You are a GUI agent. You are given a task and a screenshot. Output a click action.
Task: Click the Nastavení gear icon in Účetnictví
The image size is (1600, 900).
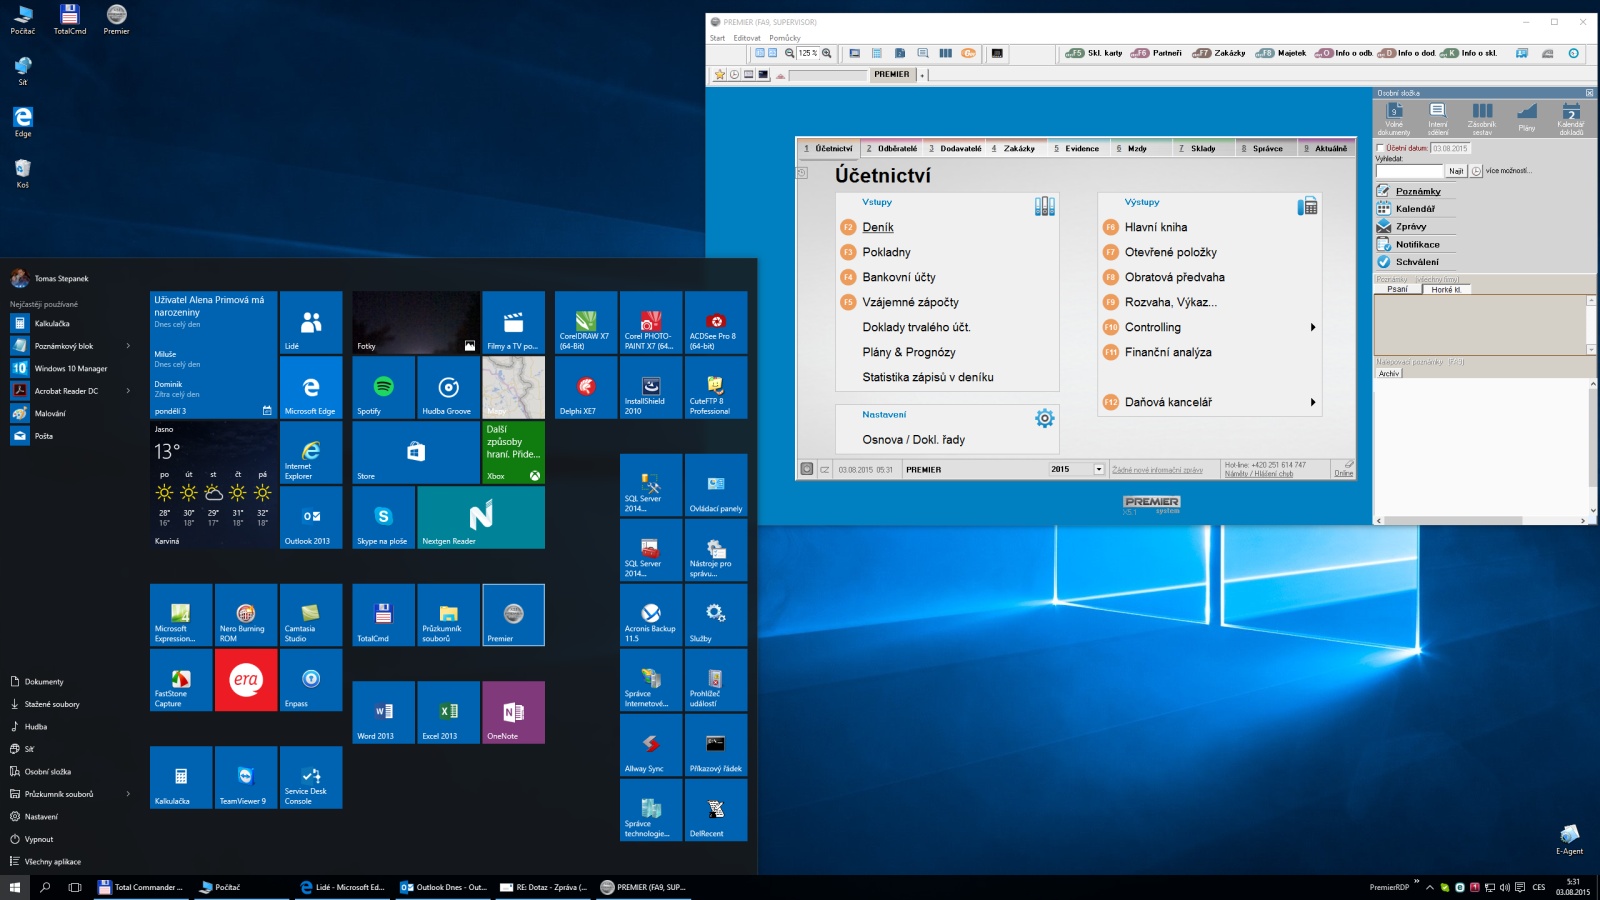pyautogui.click(x=1045, y=418)
